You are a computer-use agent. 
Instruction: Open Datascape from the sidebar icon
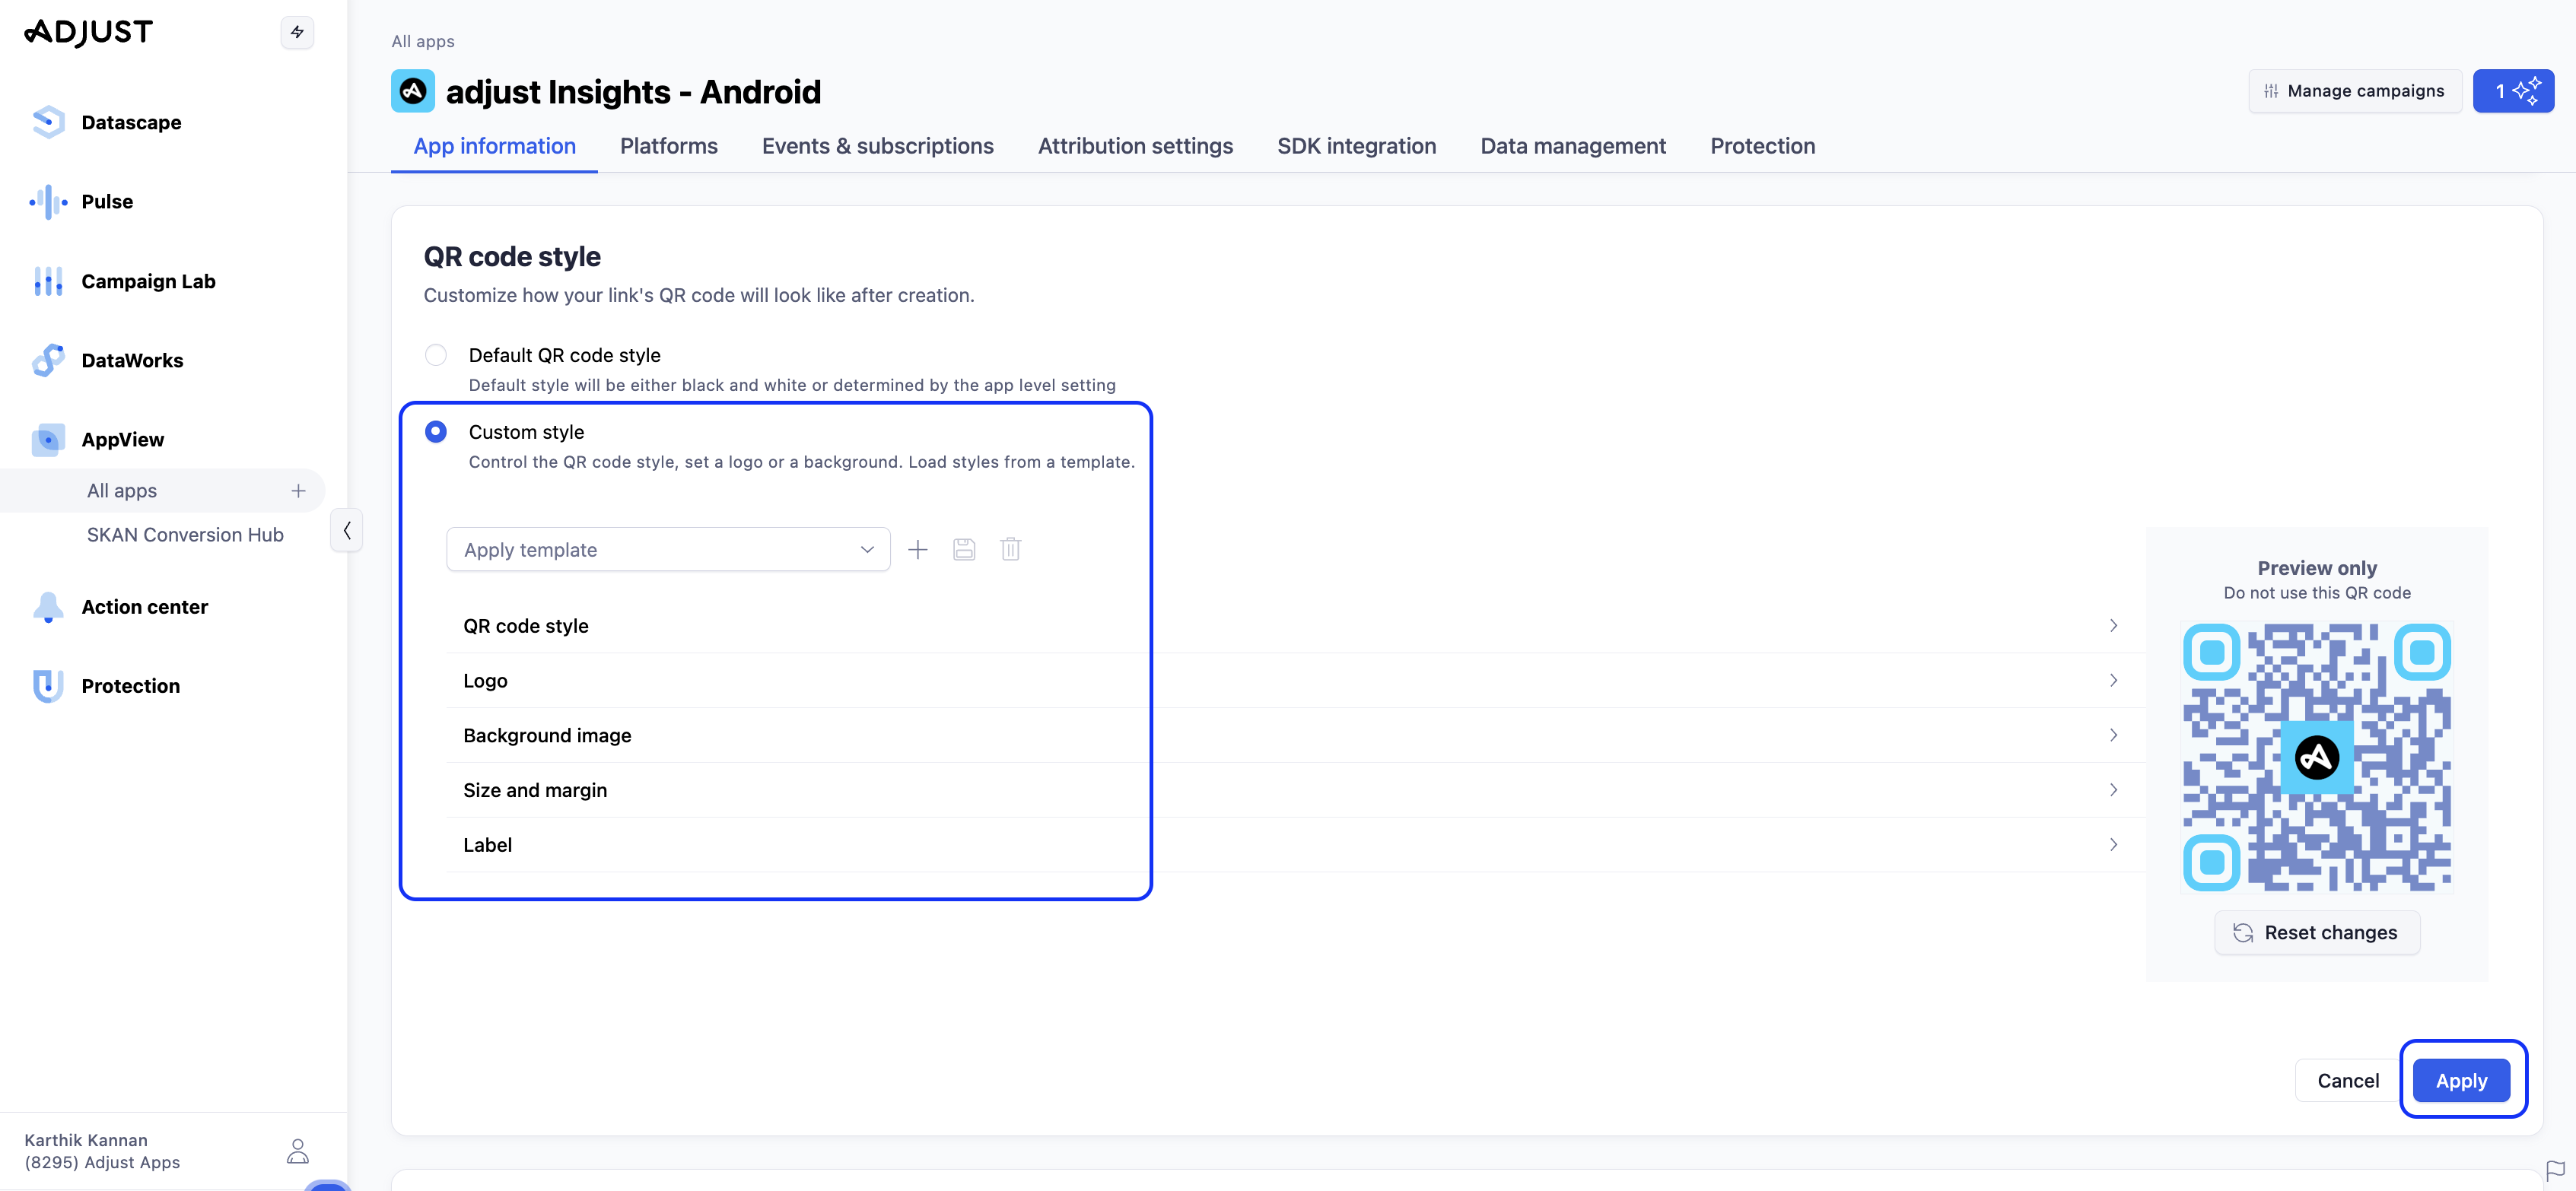pos(47,122)
